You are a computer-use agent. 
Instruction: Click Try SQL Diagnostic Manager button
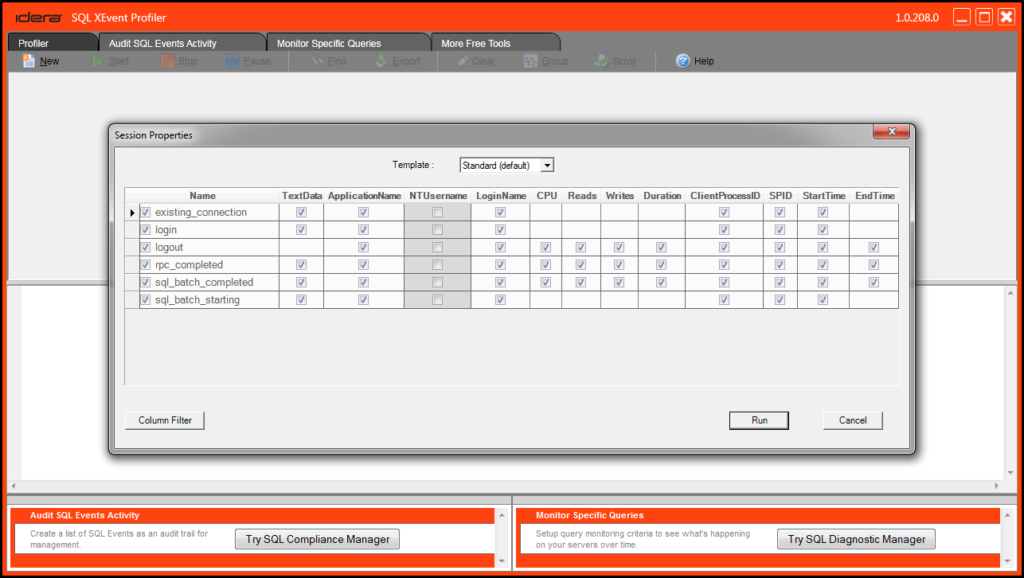click(856, 539)
